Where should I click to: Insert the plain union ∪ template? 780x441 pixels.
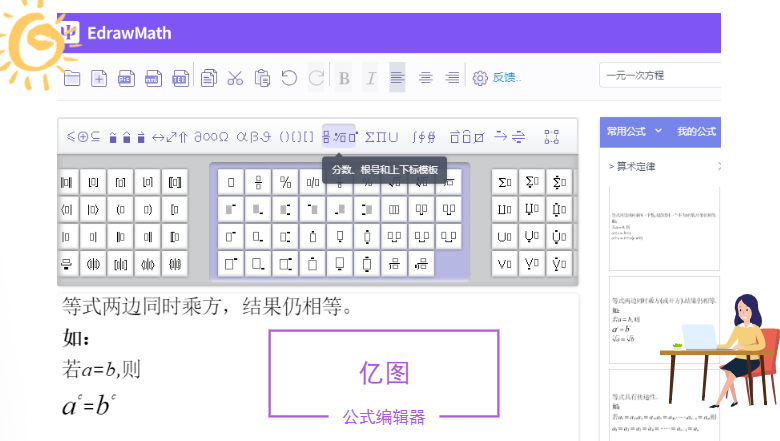(x=504, y=237)
